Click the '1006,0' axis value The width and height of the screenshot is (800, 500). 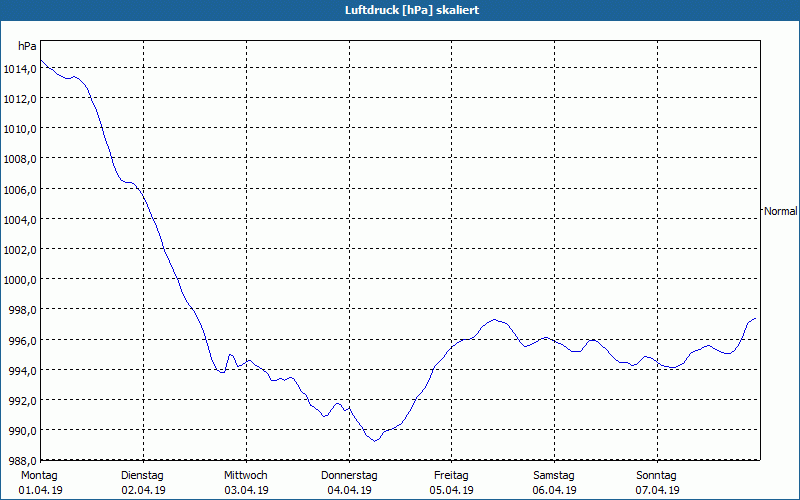(20, 190)
